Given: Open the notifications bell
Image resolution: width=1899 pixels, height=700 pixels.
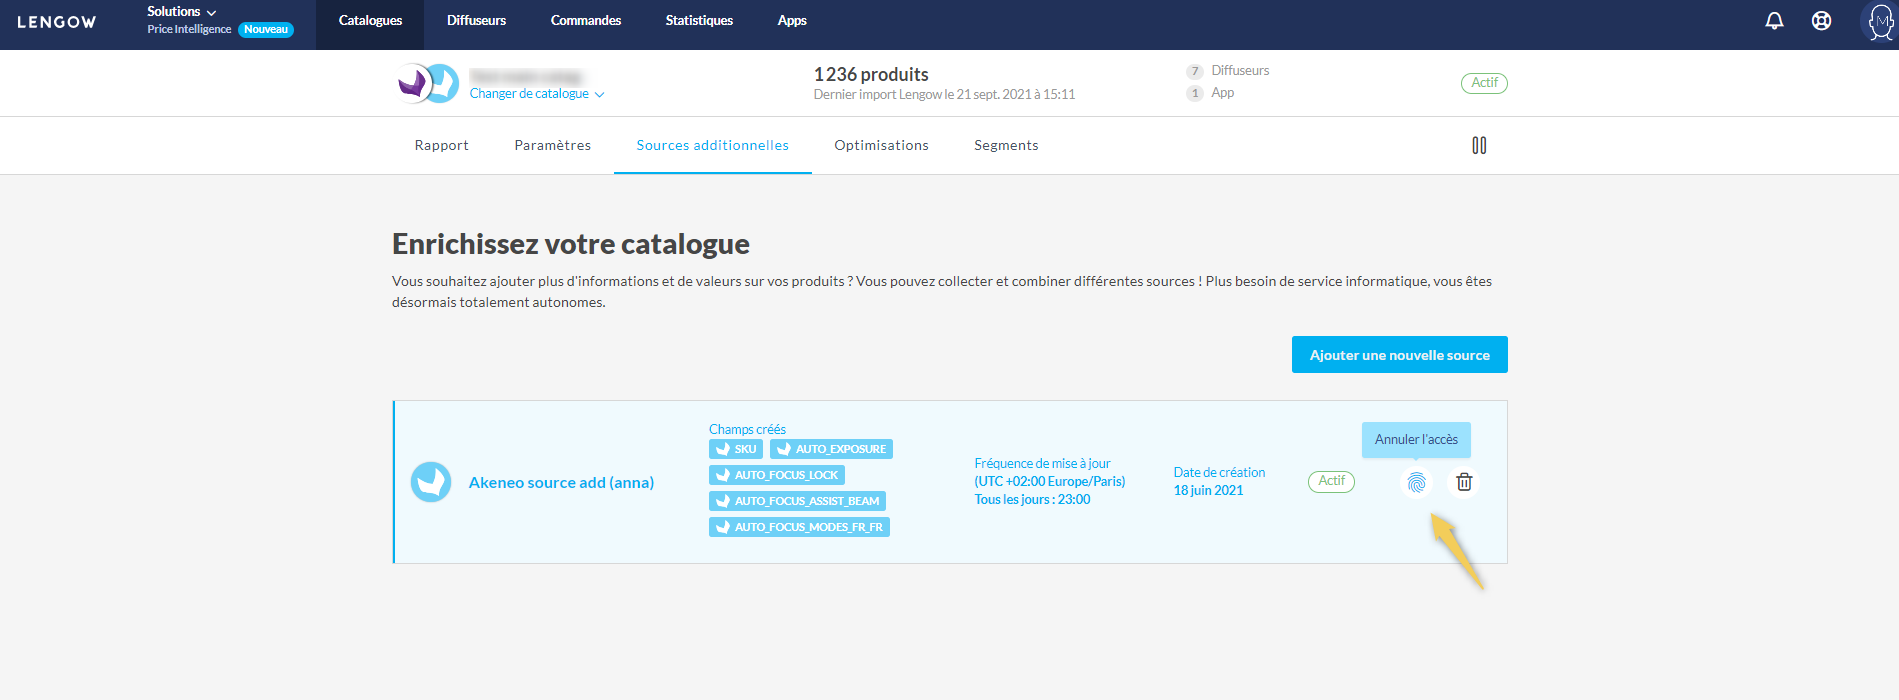Looking at the screenshot, I should (1774, 21).
